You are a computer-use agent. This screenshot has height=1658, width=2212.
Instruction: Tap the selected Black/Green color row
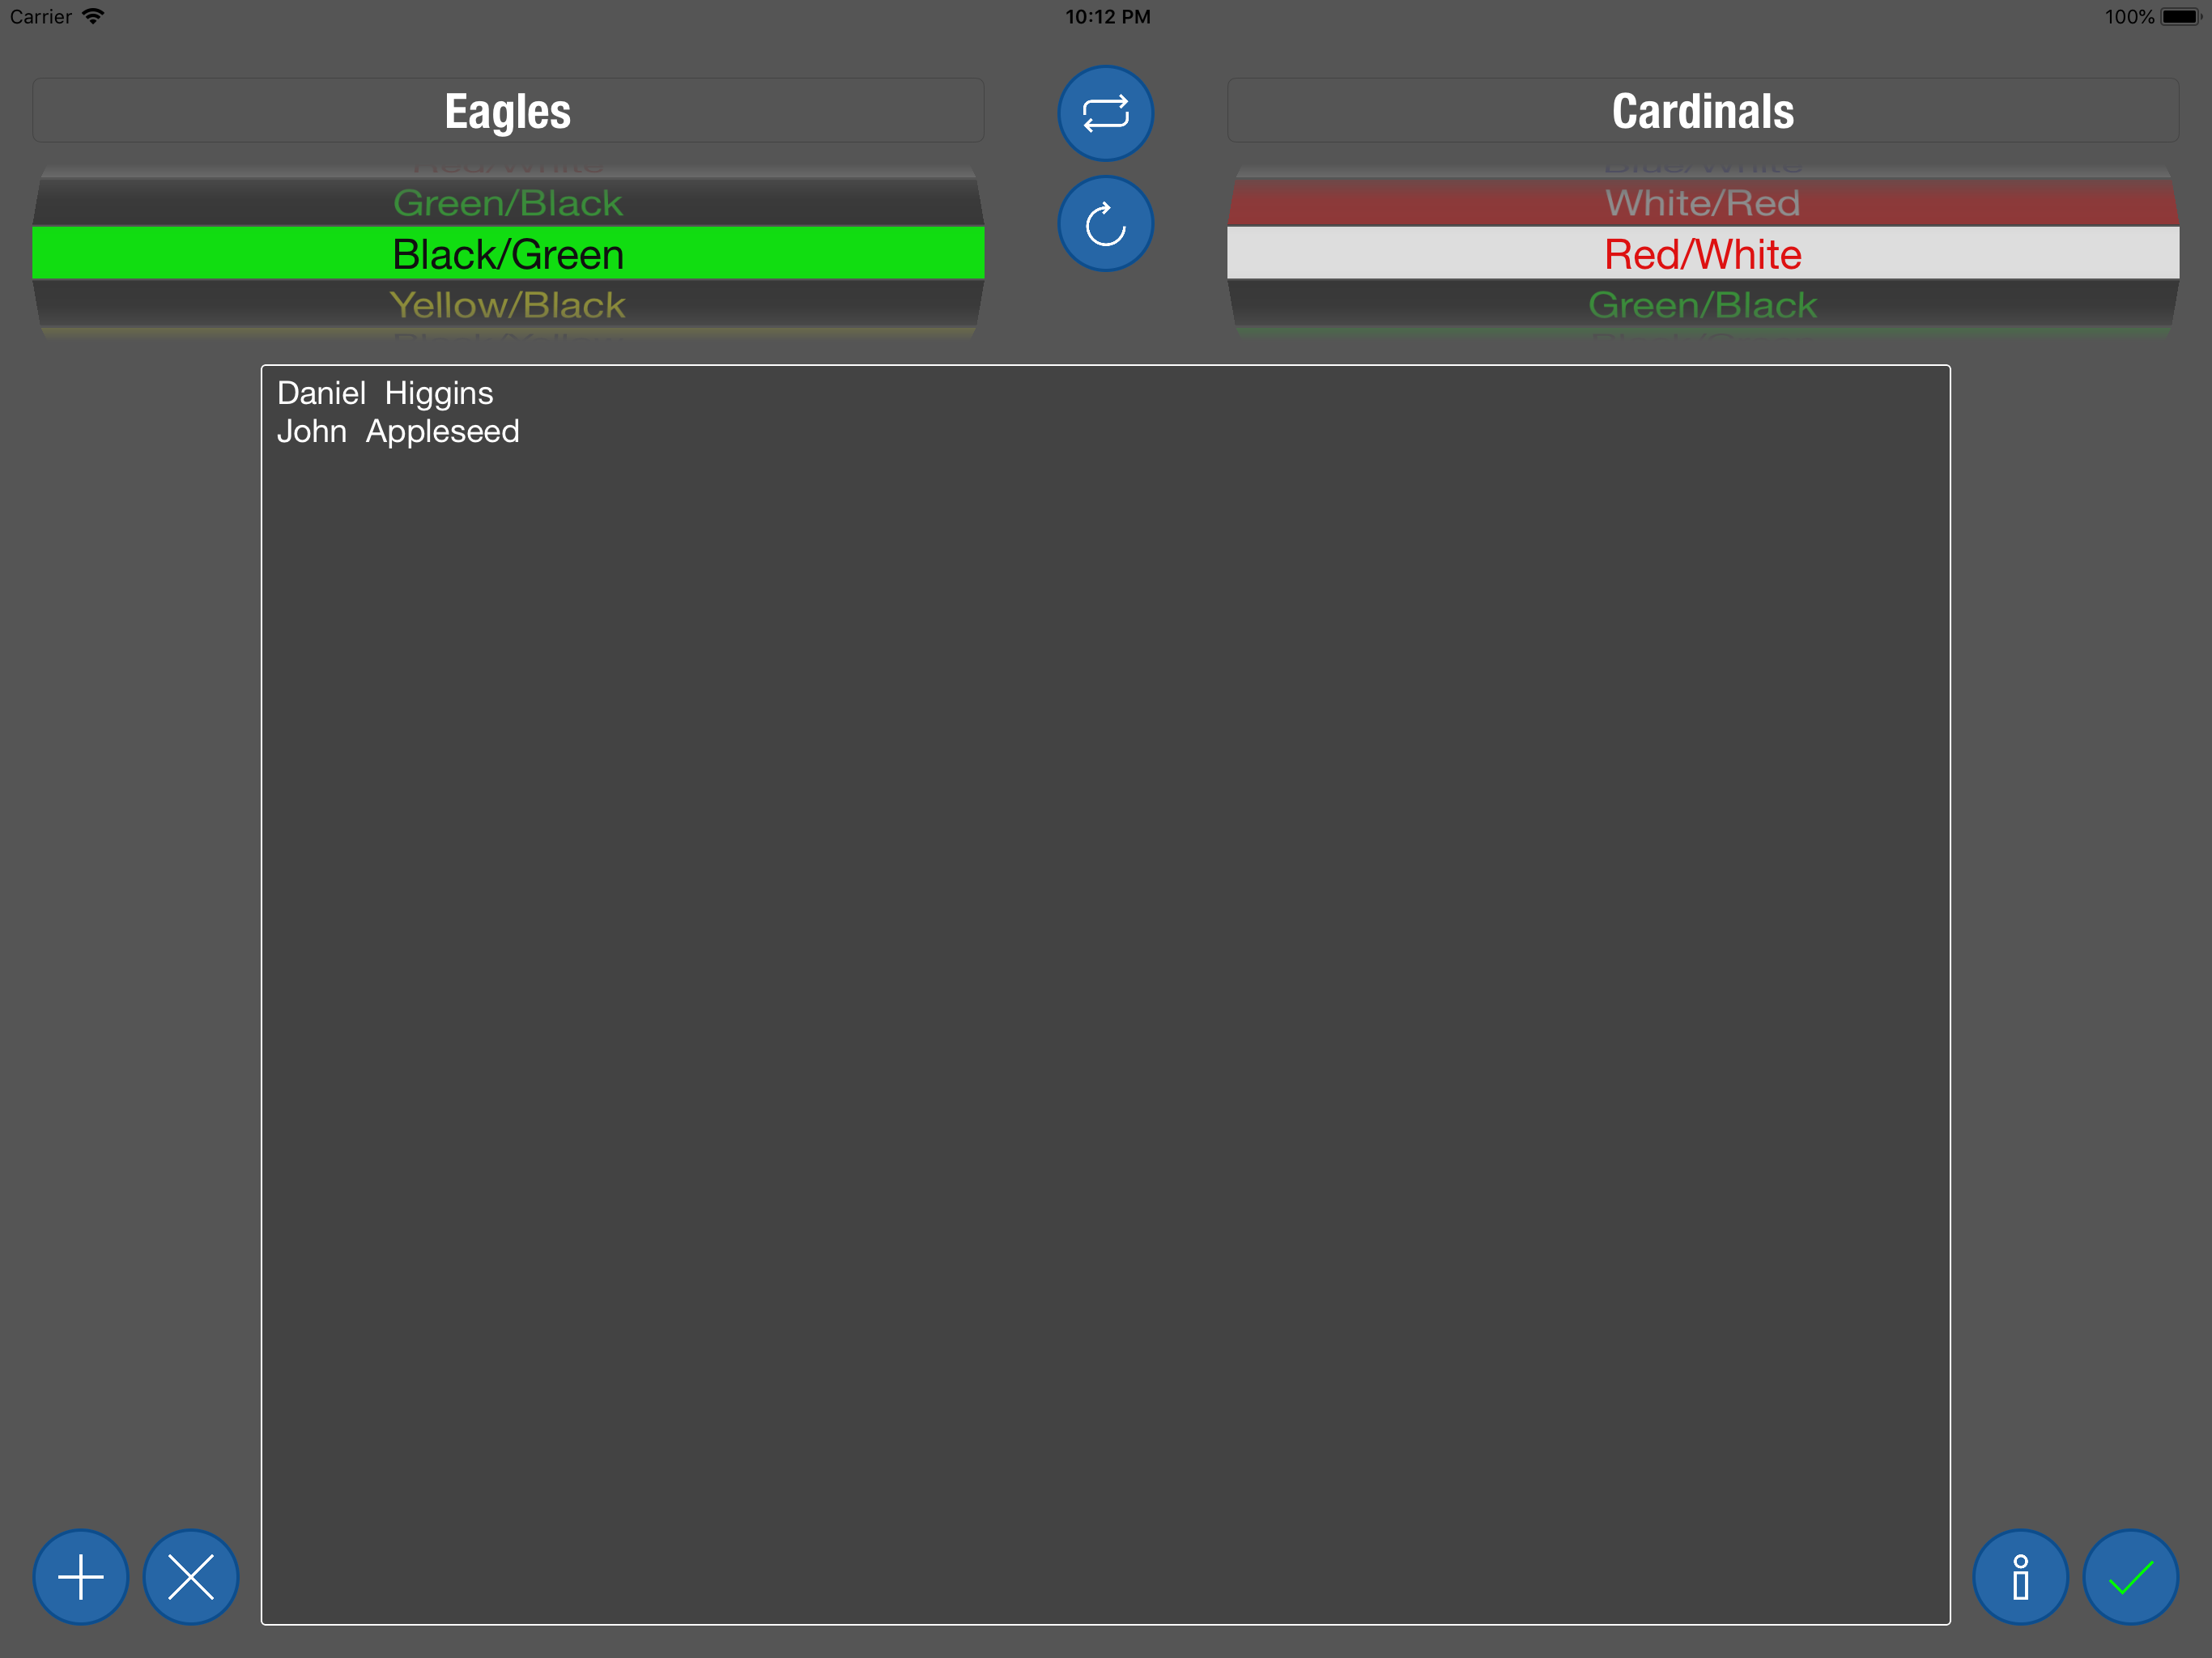point(508,254)
